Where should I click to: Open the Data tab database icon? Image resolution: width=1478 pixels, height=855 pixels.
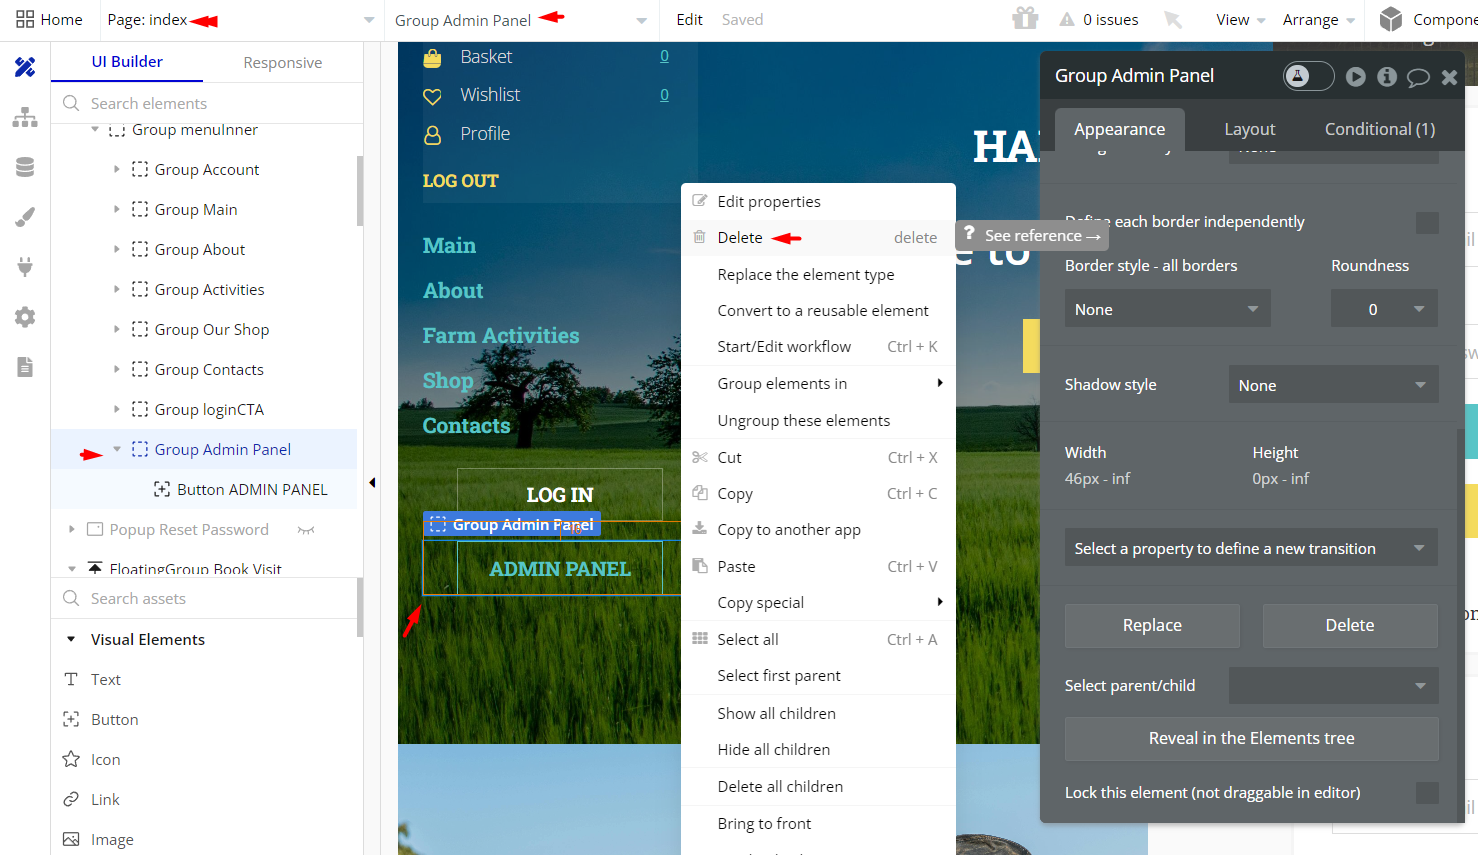[x=25, y=167]
